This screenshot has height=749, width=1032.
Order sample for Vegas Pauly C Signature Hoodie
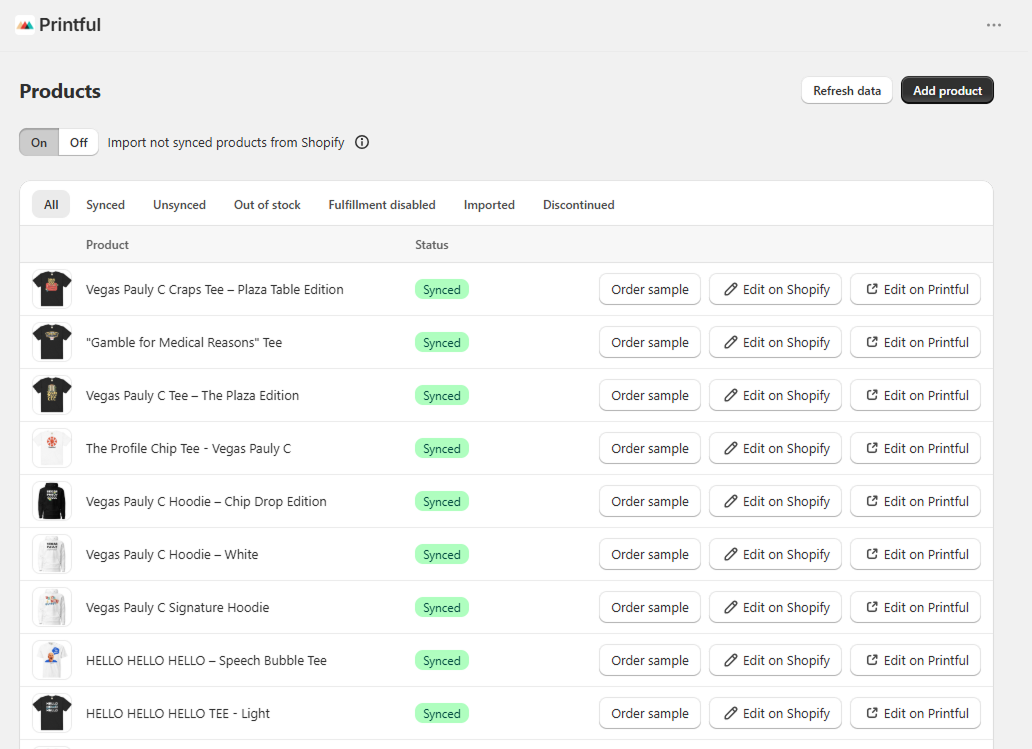(650, 607)
